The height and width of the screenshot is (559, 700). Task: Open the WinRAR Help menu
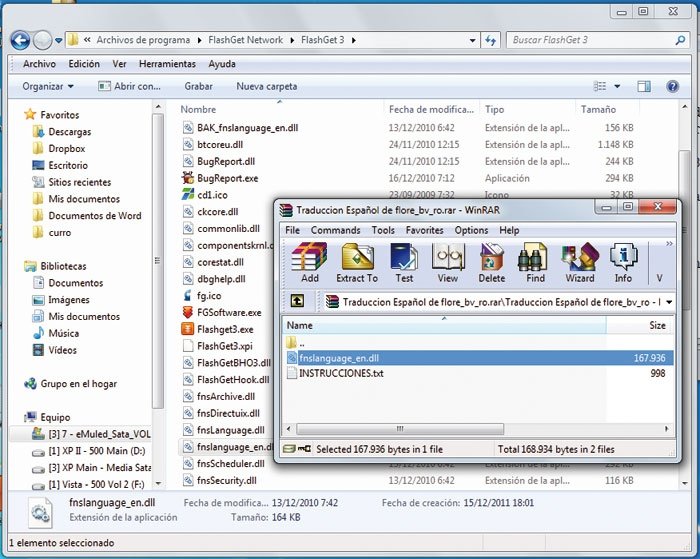(509, 230)
